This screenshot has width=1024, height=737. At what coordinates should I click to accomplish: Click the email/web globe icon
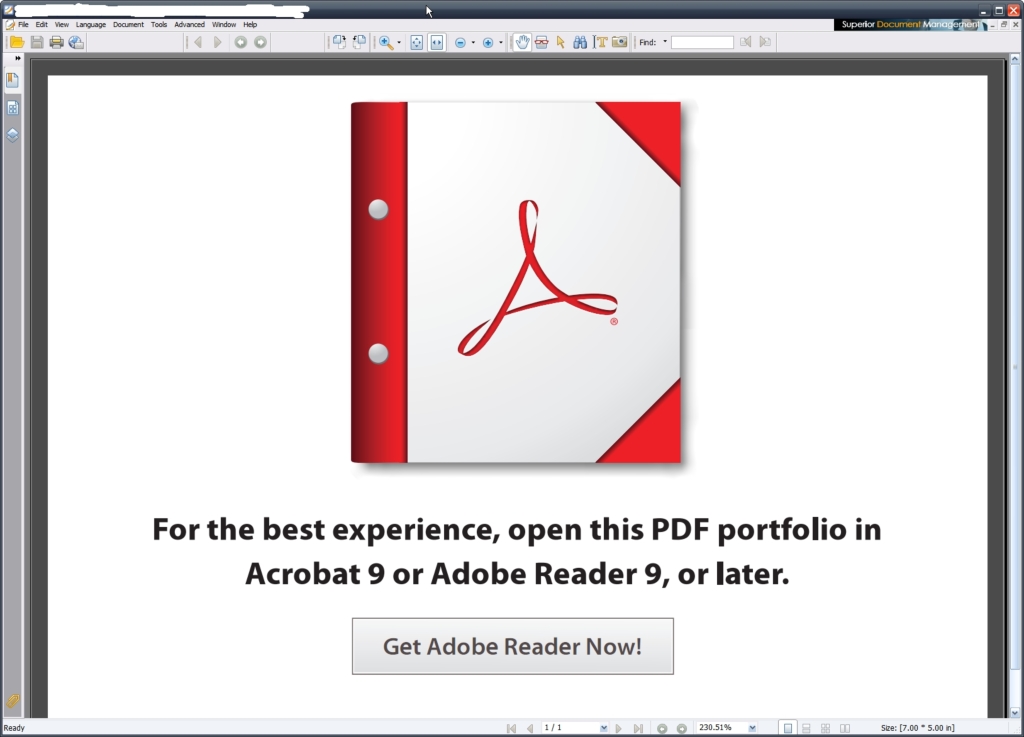point(76,42)
